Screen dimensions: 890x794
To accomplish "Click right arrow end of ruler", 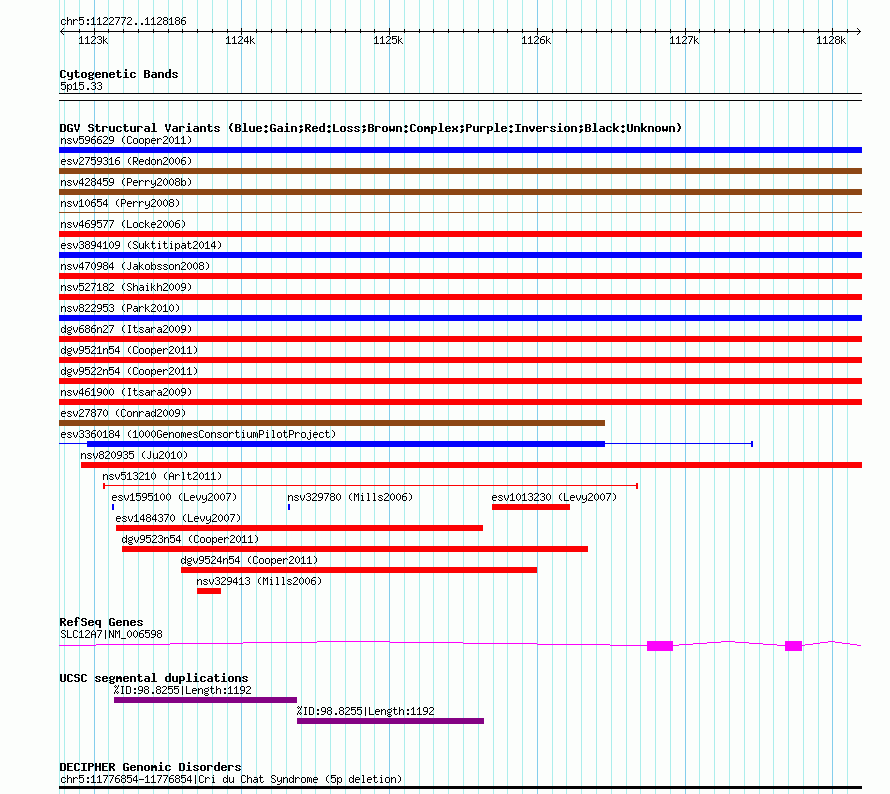I will 859,32.
